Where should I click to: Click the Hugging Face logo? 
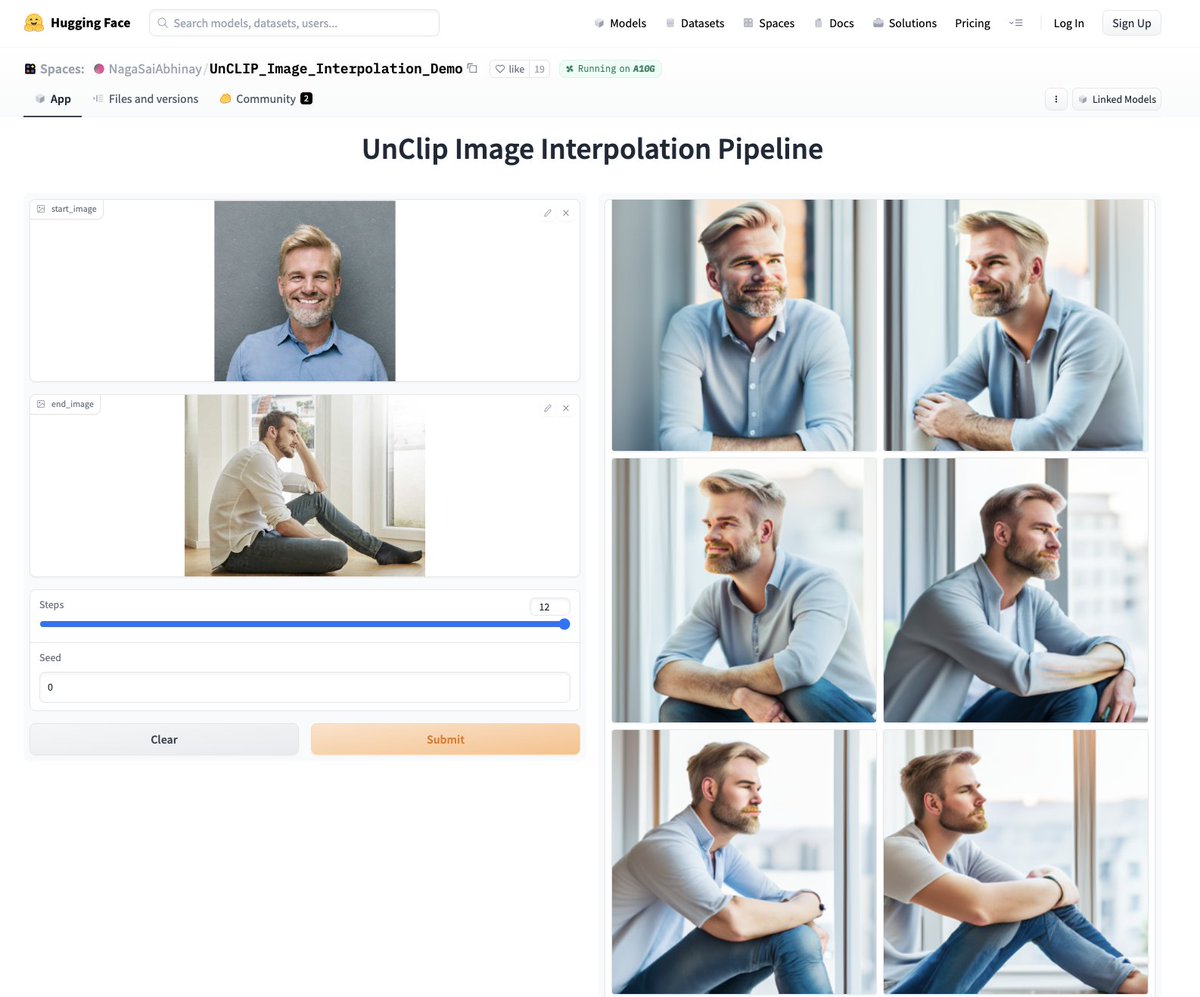[x=77, y=23]
